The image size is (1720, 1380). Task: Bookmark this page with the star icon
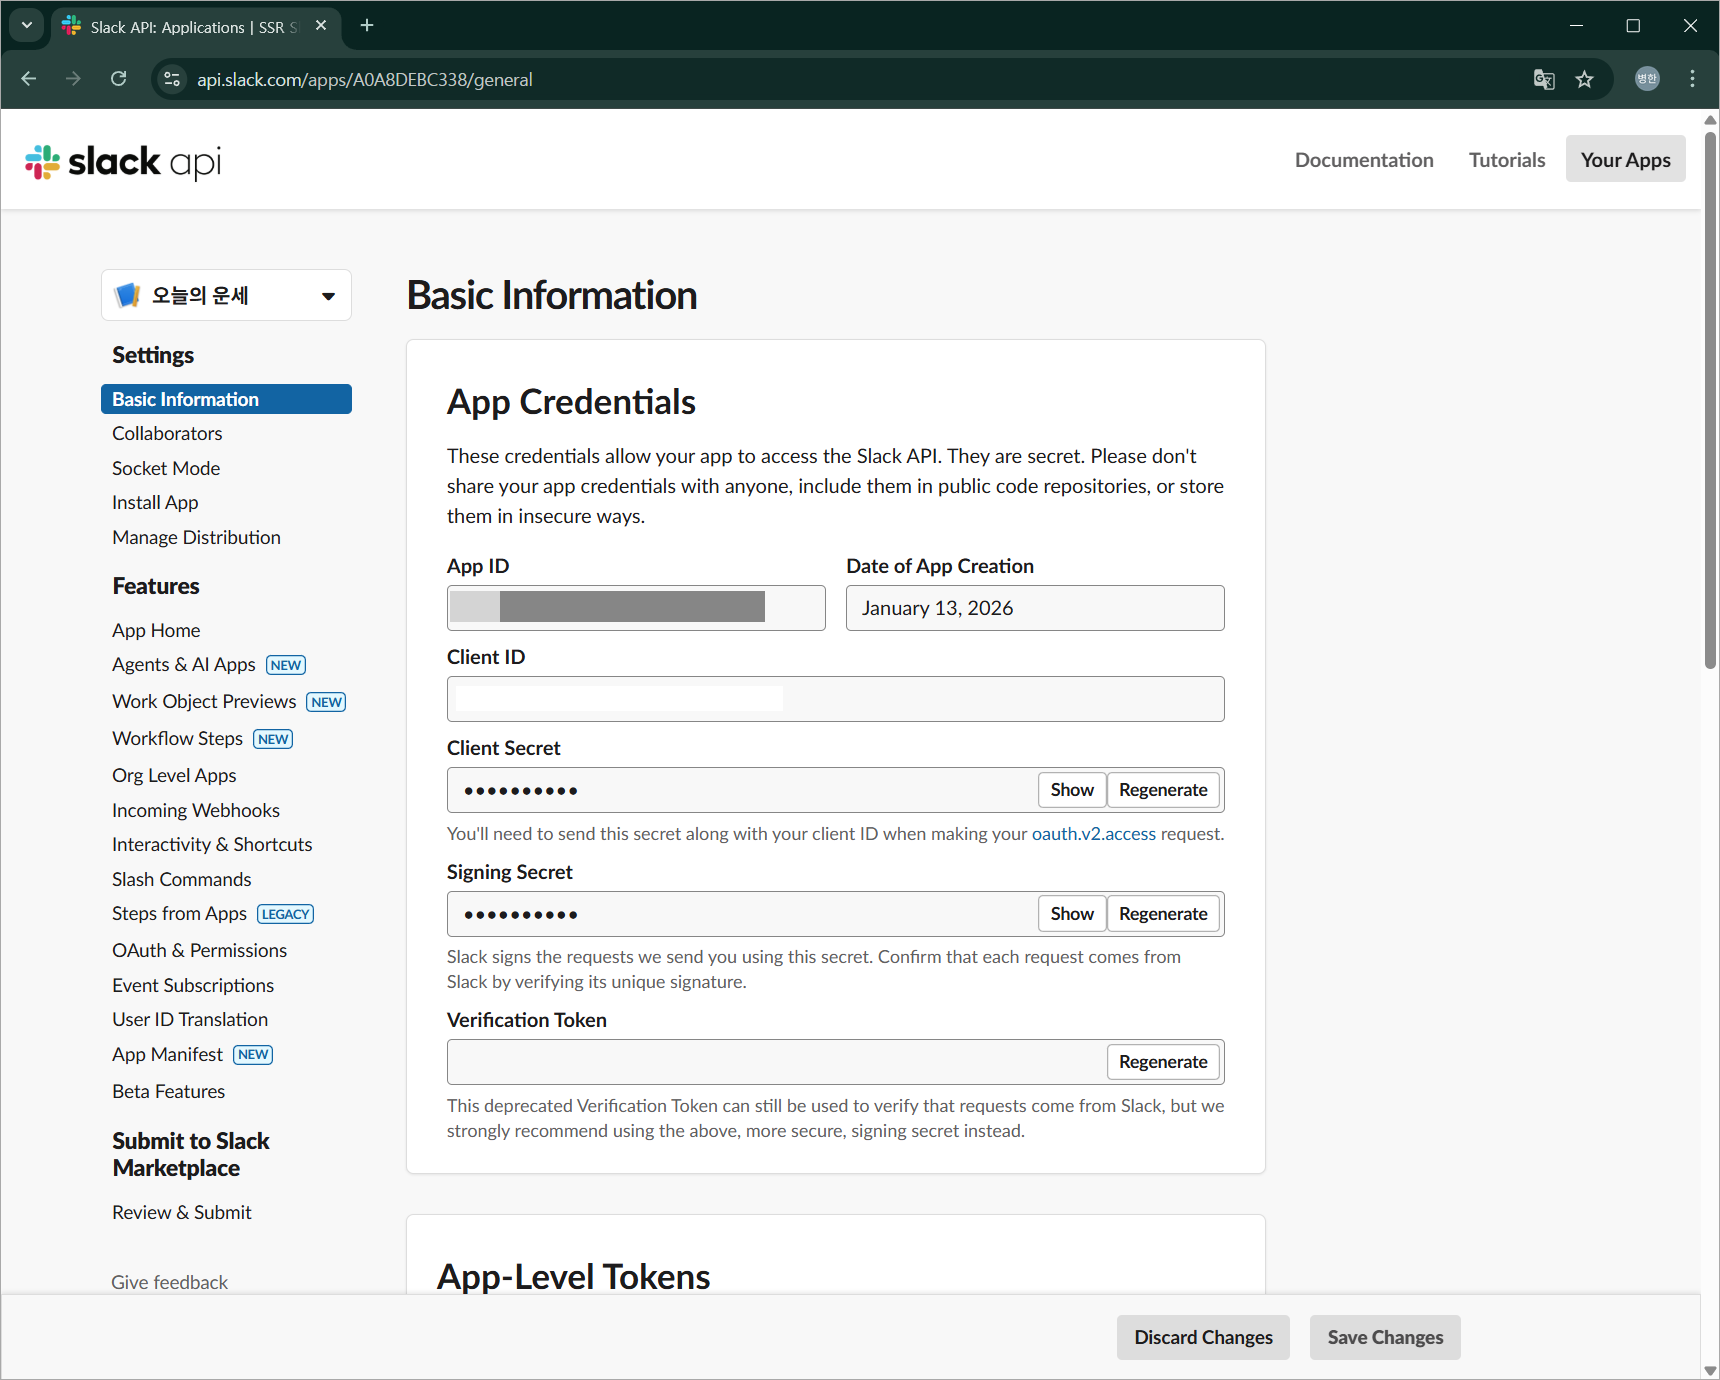click(x=1584, y=79)
